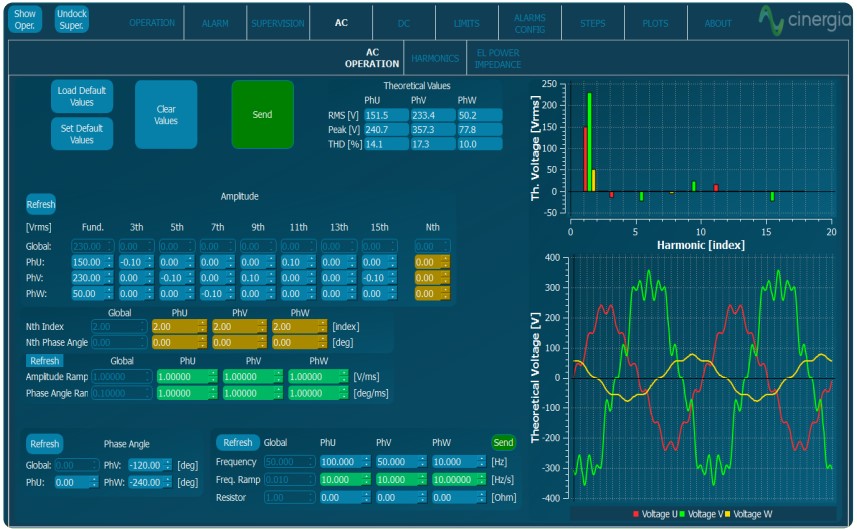
Task: Click the red Voltage U legend swatch
Action: pyautogui.click(x=636, y=514)
